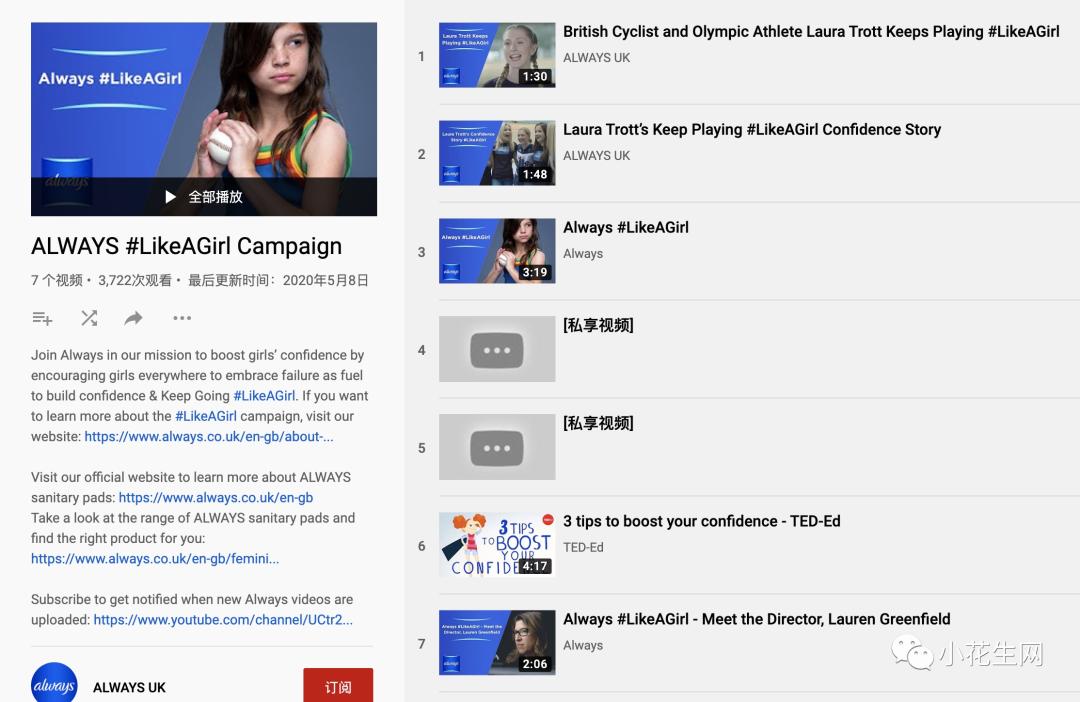This screenshot has height=702, width=1080.
Task: Open the youtube.com/channel/UCtr2 link
Action: click(x=223, y=620)
